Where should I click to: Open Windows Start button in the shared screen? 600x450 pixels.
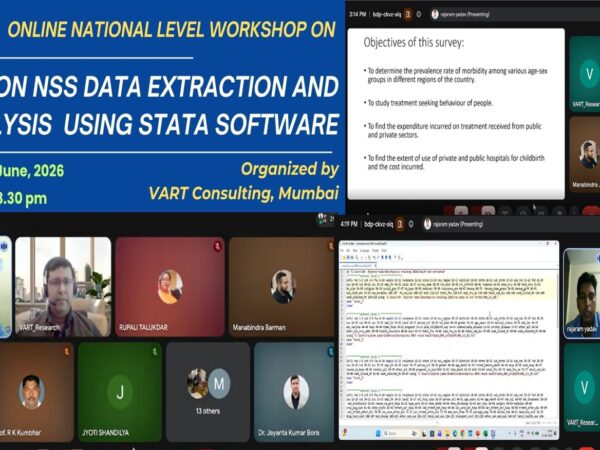point(378,433)
